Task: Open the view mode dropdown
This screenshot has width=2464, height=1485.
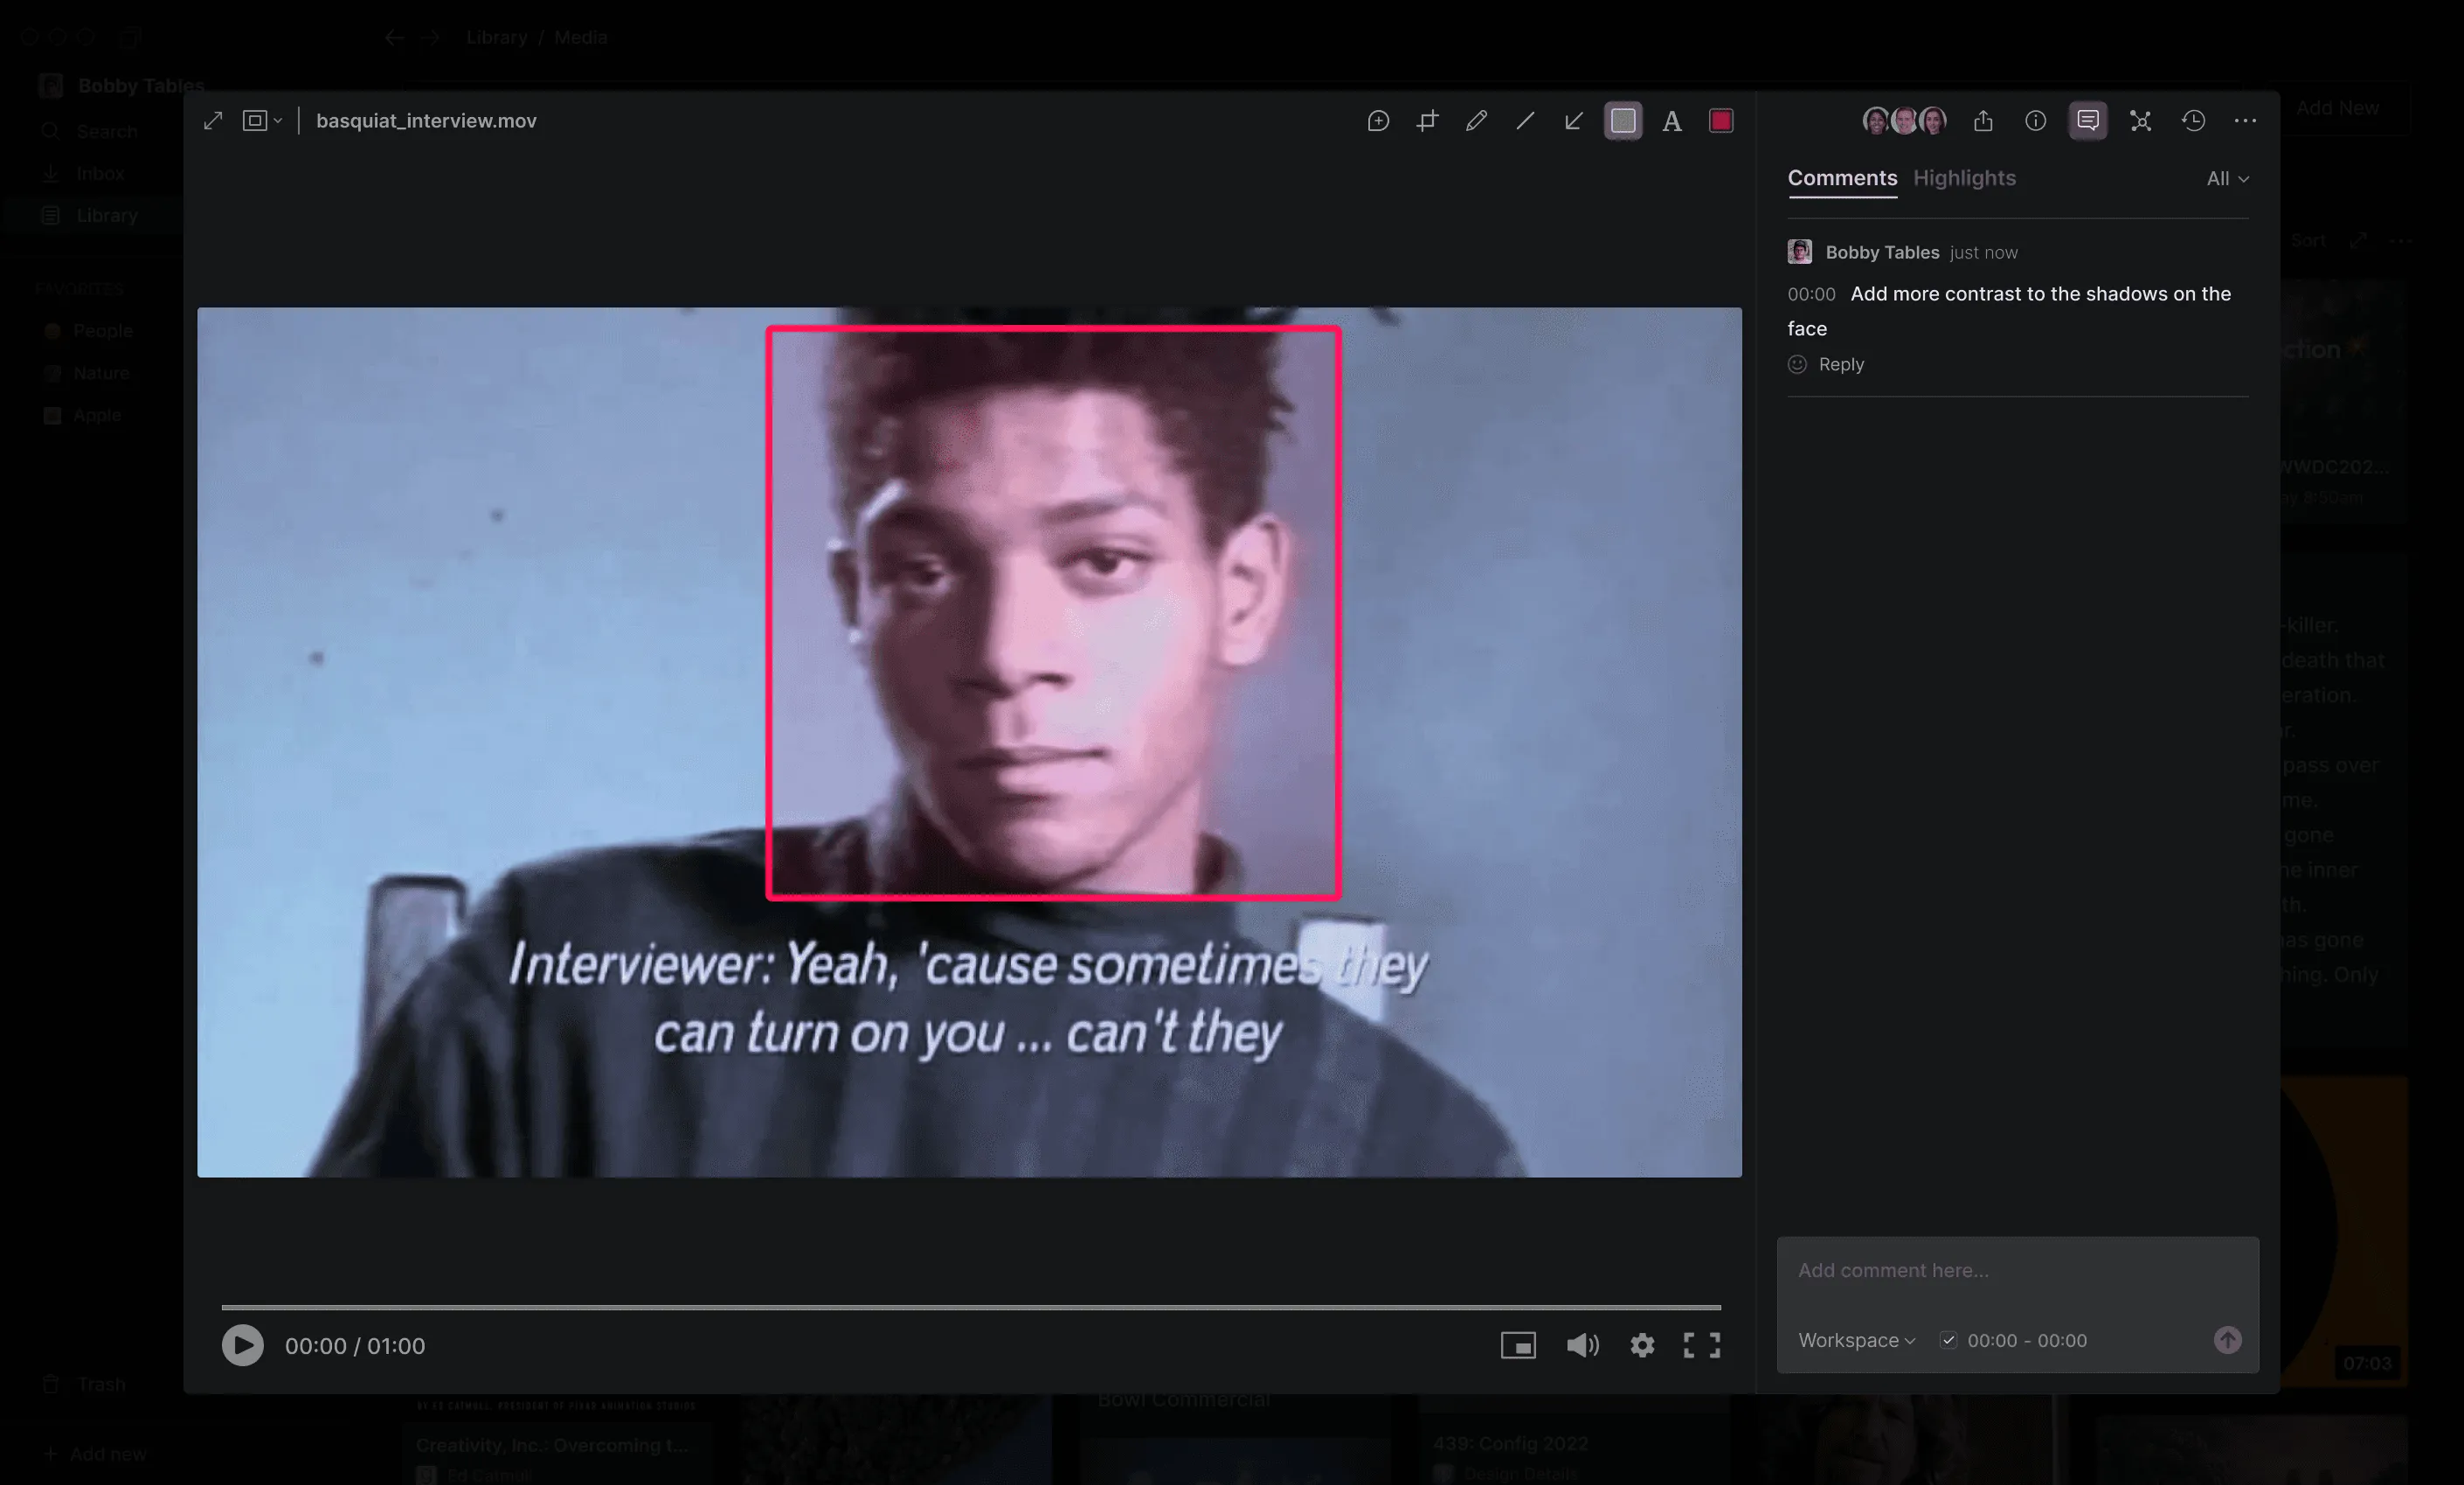Action: (x=262, y=121)
